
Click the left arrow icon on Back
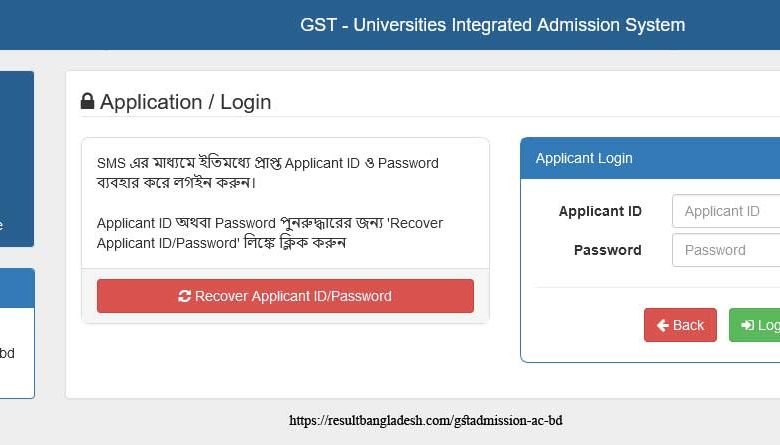pos(662,325)
